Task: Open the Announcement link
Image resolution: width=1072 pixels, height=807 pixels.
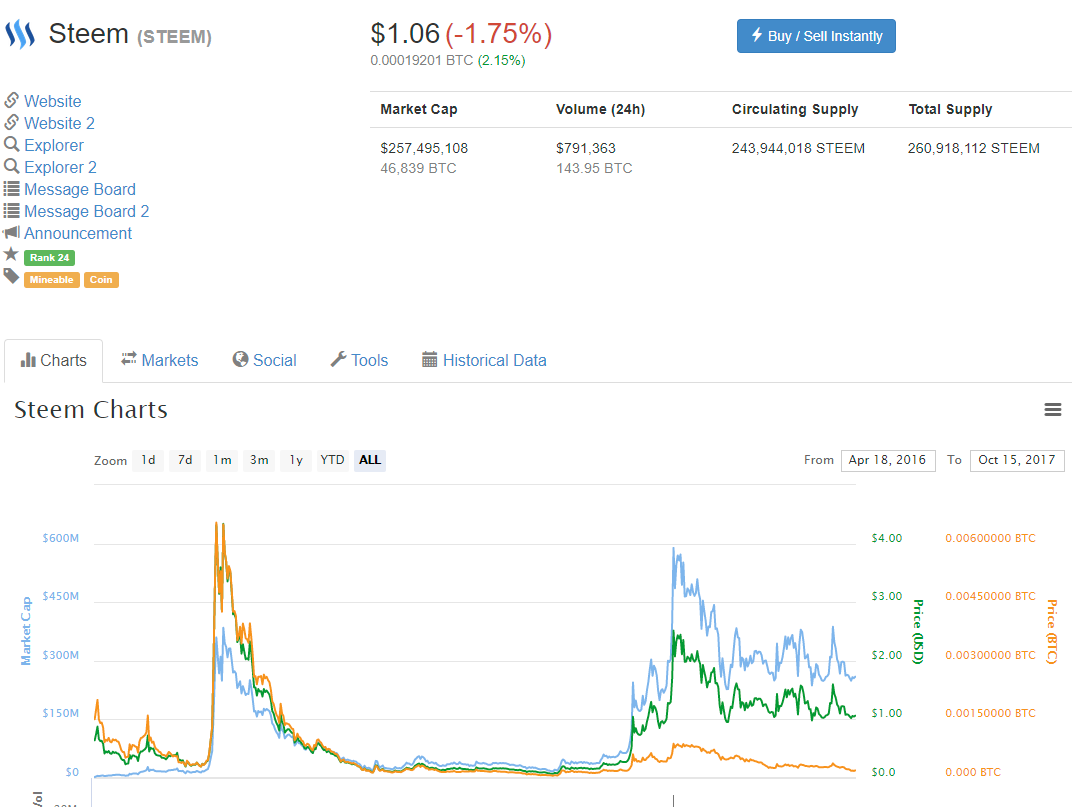Action: [78, 233]
